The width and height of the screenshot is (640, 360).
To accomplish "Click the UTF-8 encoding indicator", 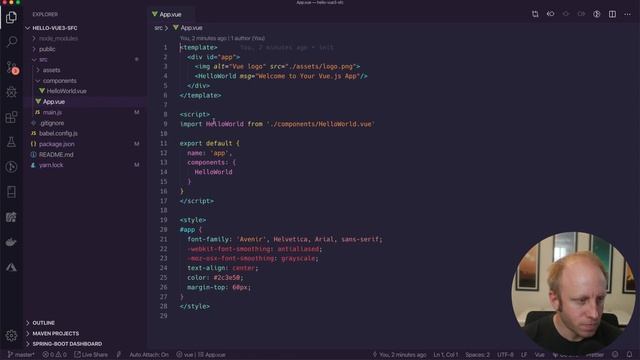I will coord(505,355).
